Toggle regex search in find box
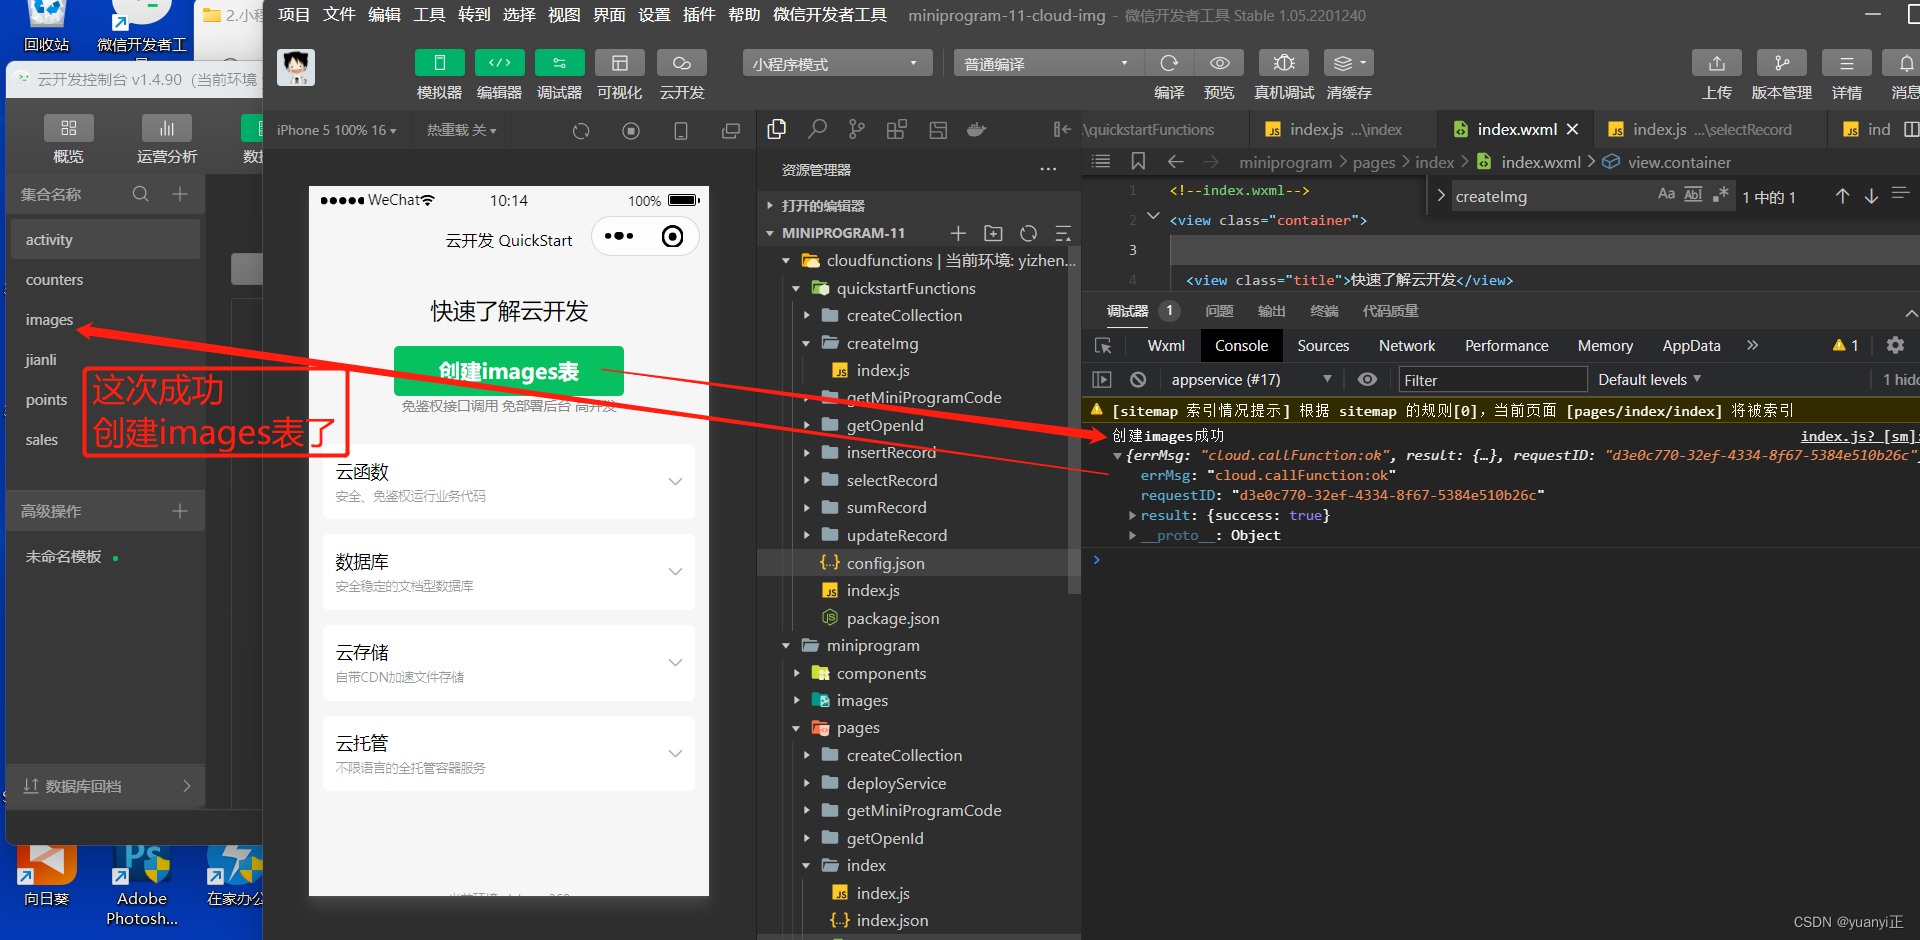The height and width of the screenshot is (940, 1920). 1720,195
